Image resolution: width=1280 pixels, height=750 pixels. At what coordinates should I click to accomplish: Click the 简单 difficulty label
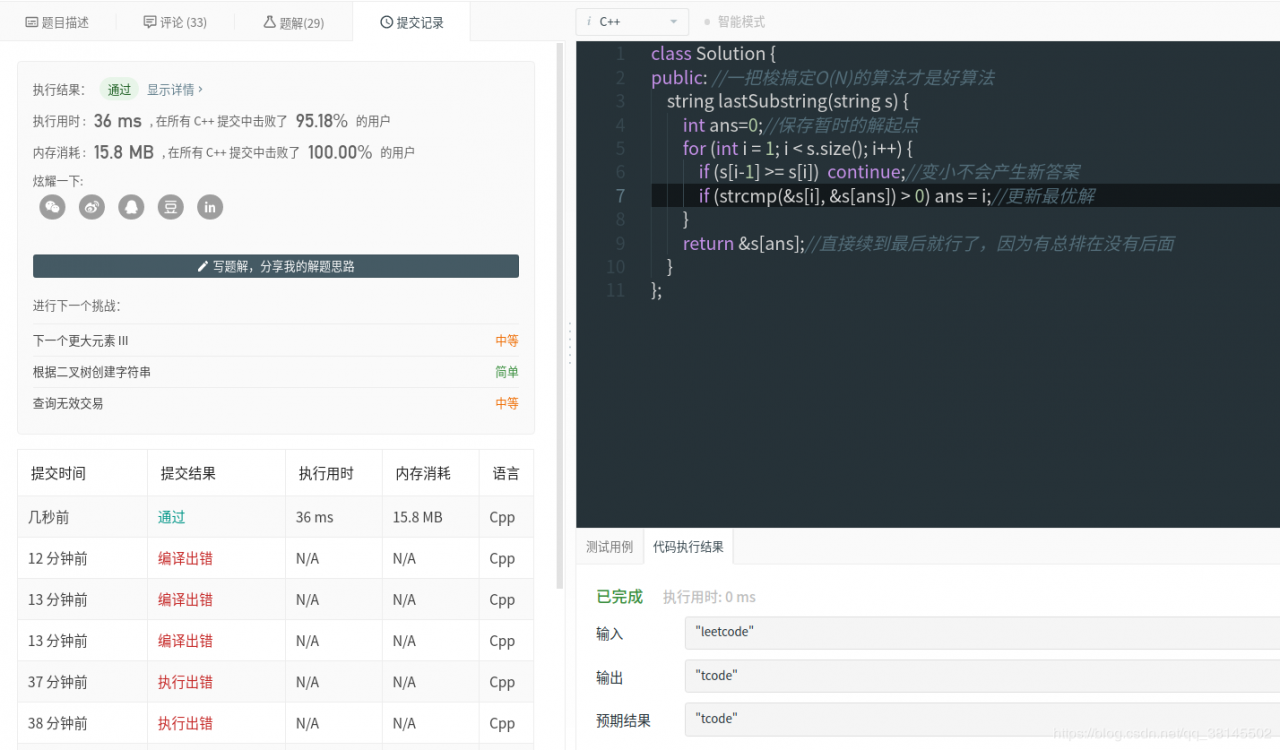tap(507, 372)
